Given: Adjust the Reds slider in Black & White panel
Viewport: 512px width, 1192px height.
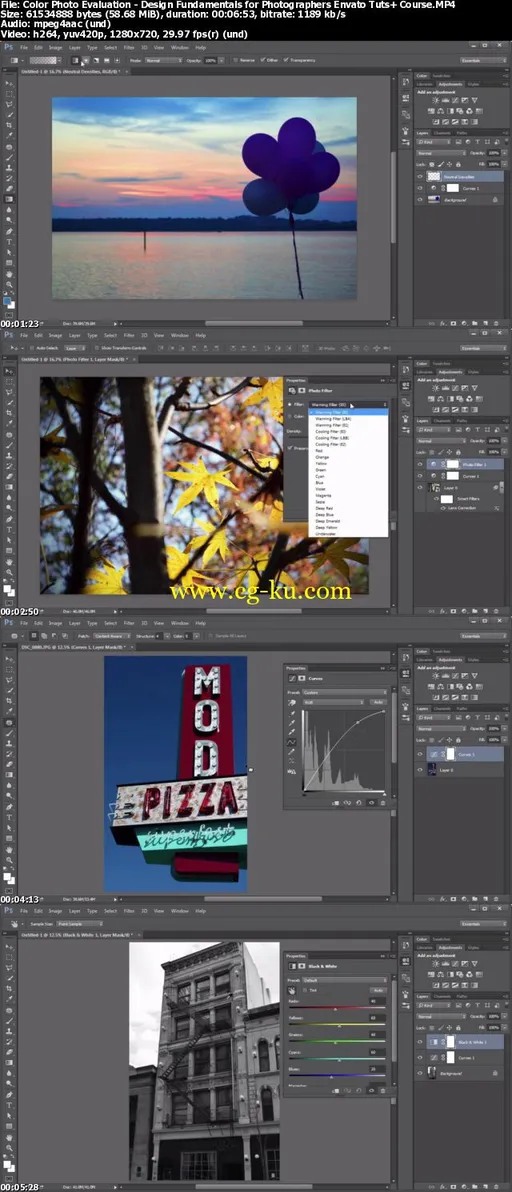Looking at the screenshot, I should click(x=337, y=1008).
